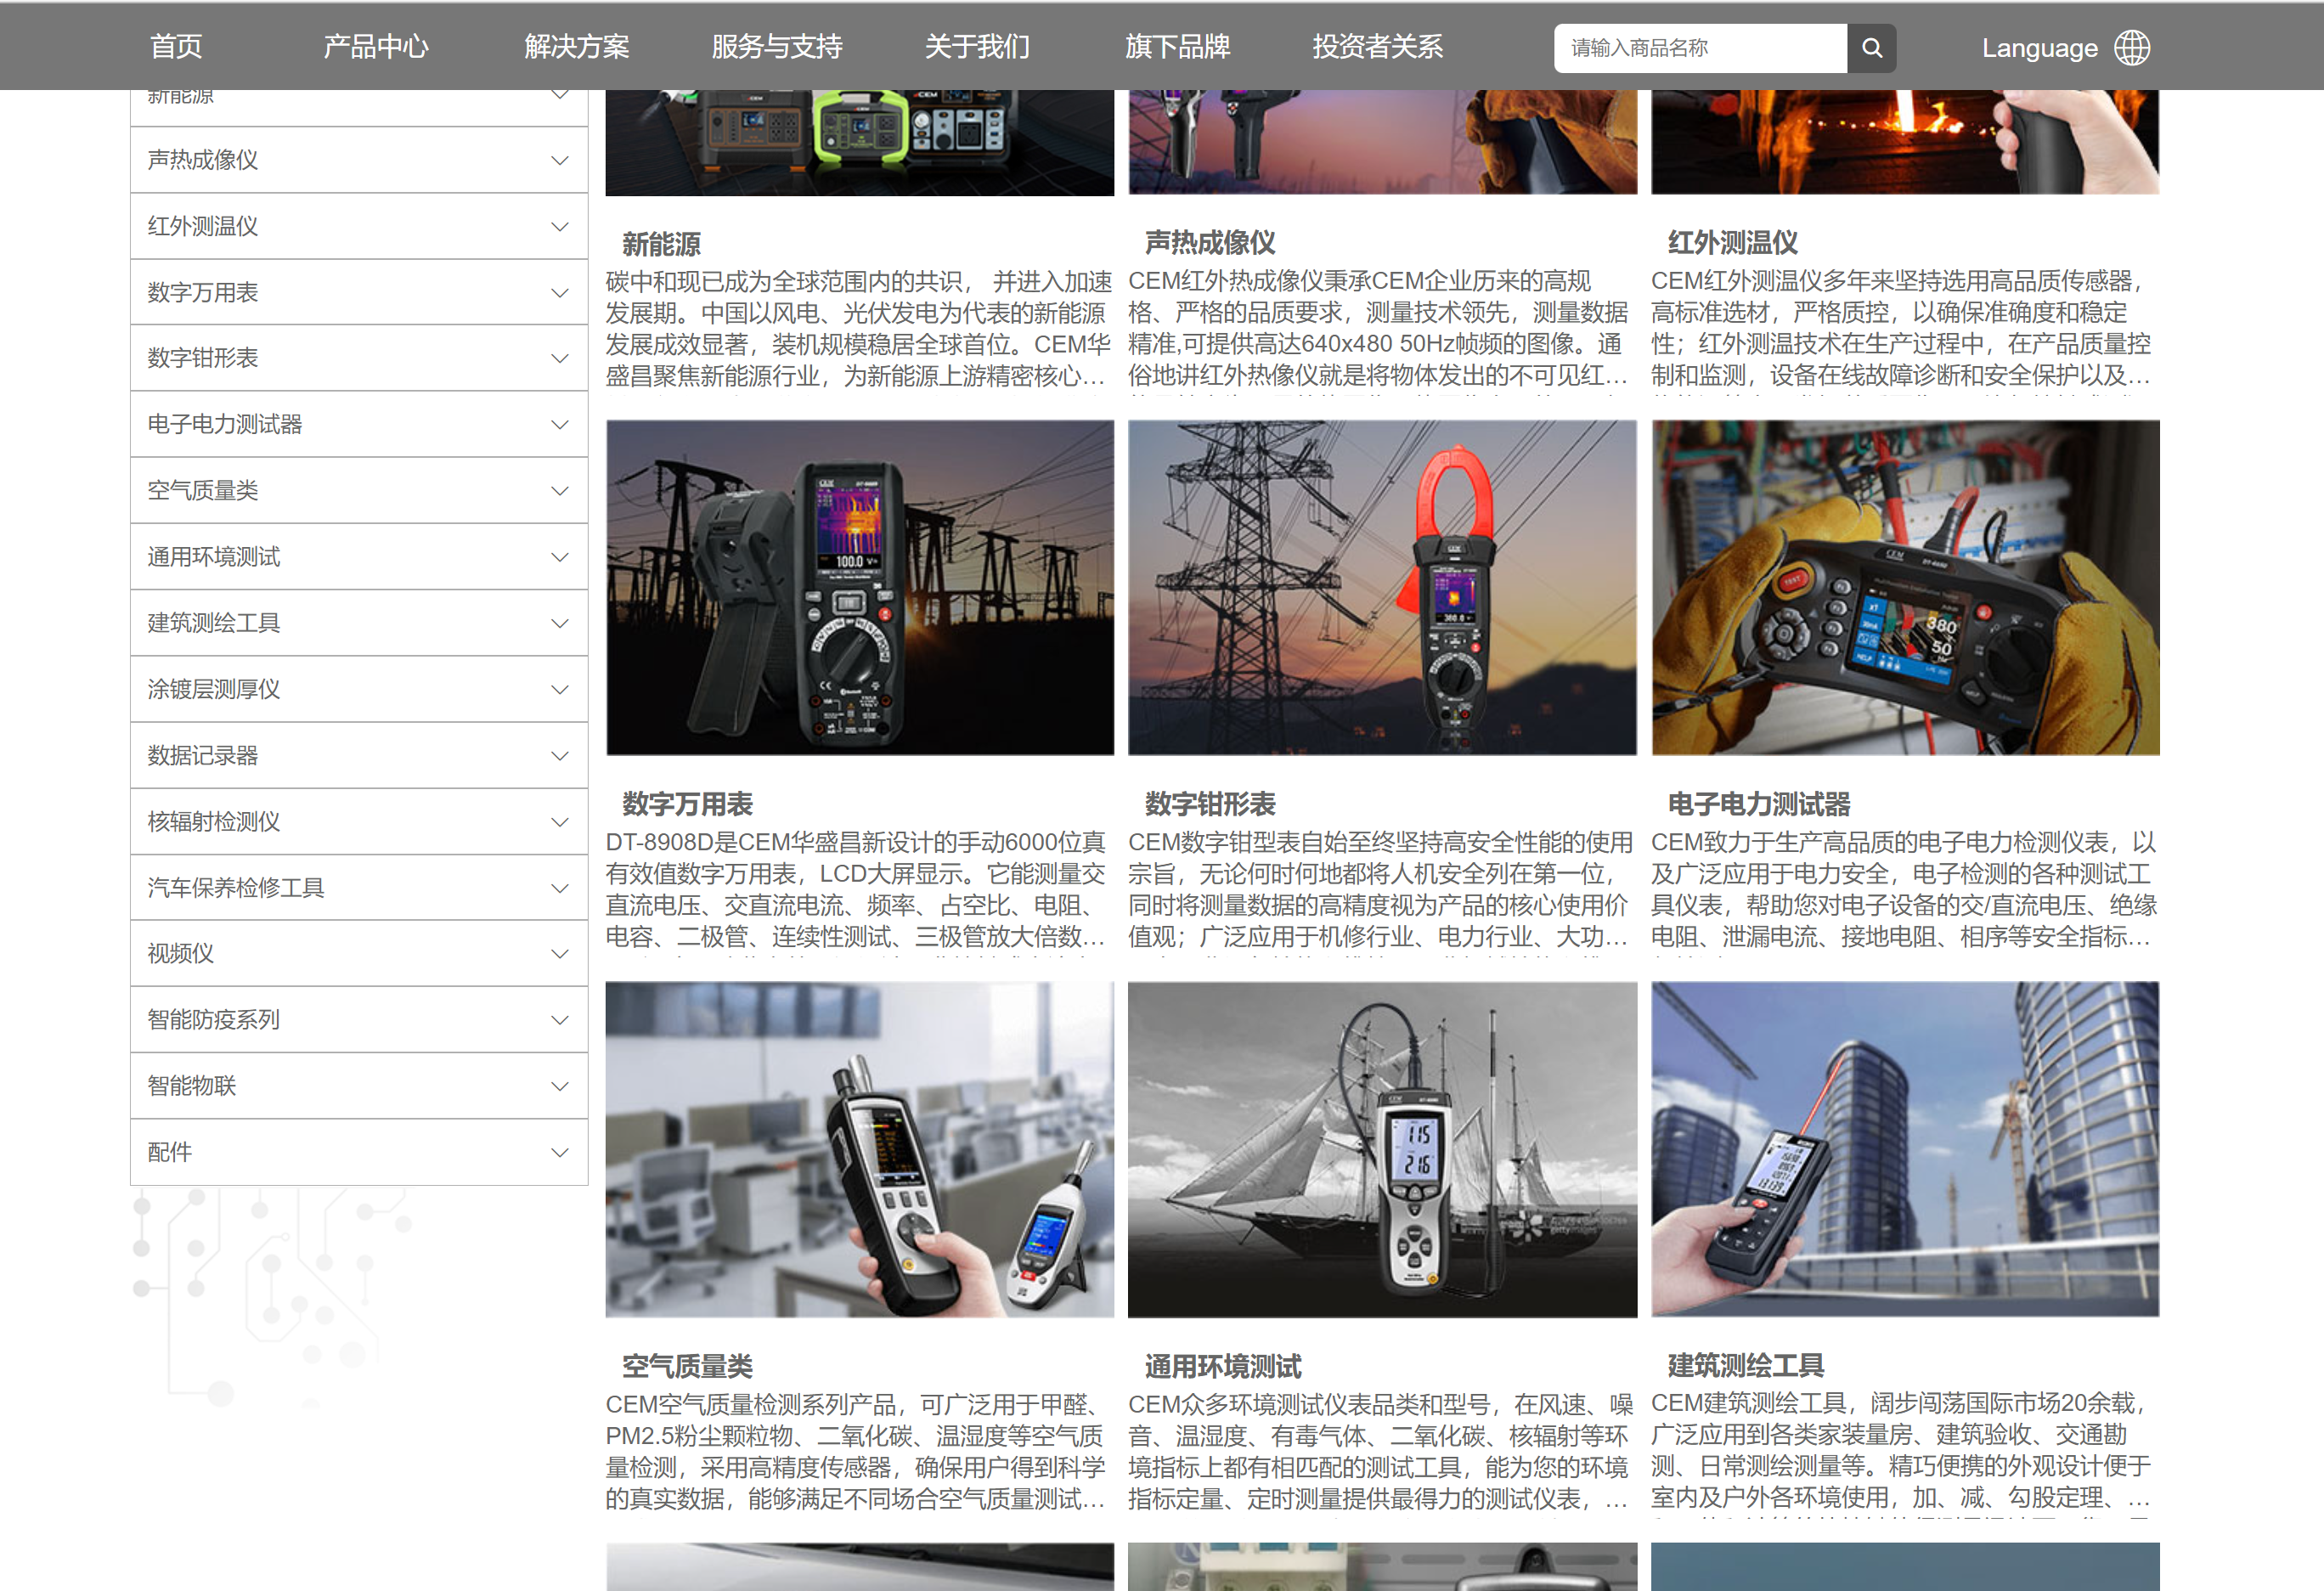The height and width of the screenshot is (1591, 2324).
Task: Select 声热成像仪 label in sidebar
Action: pyautogui.click(x=203, y=160)
